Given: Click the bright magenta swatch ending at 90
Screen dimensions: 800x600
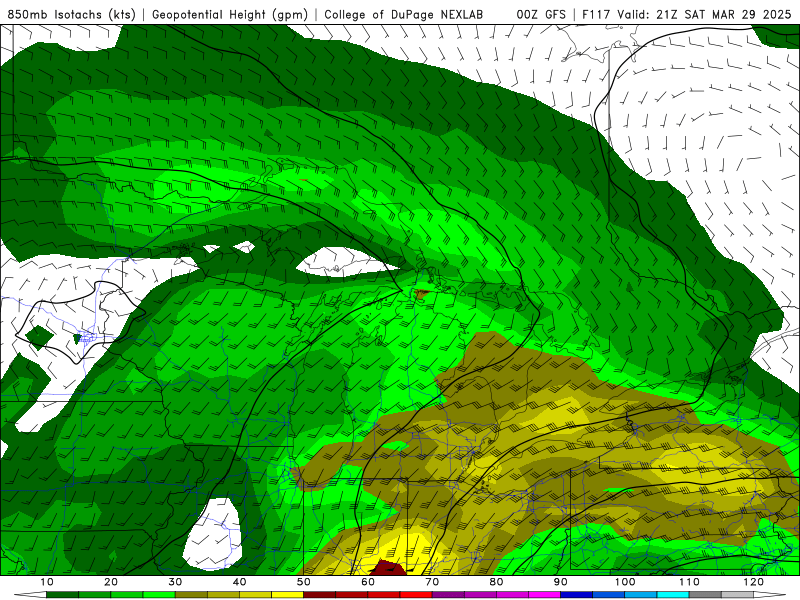Looking at the screenshot, I should (544, 595).
